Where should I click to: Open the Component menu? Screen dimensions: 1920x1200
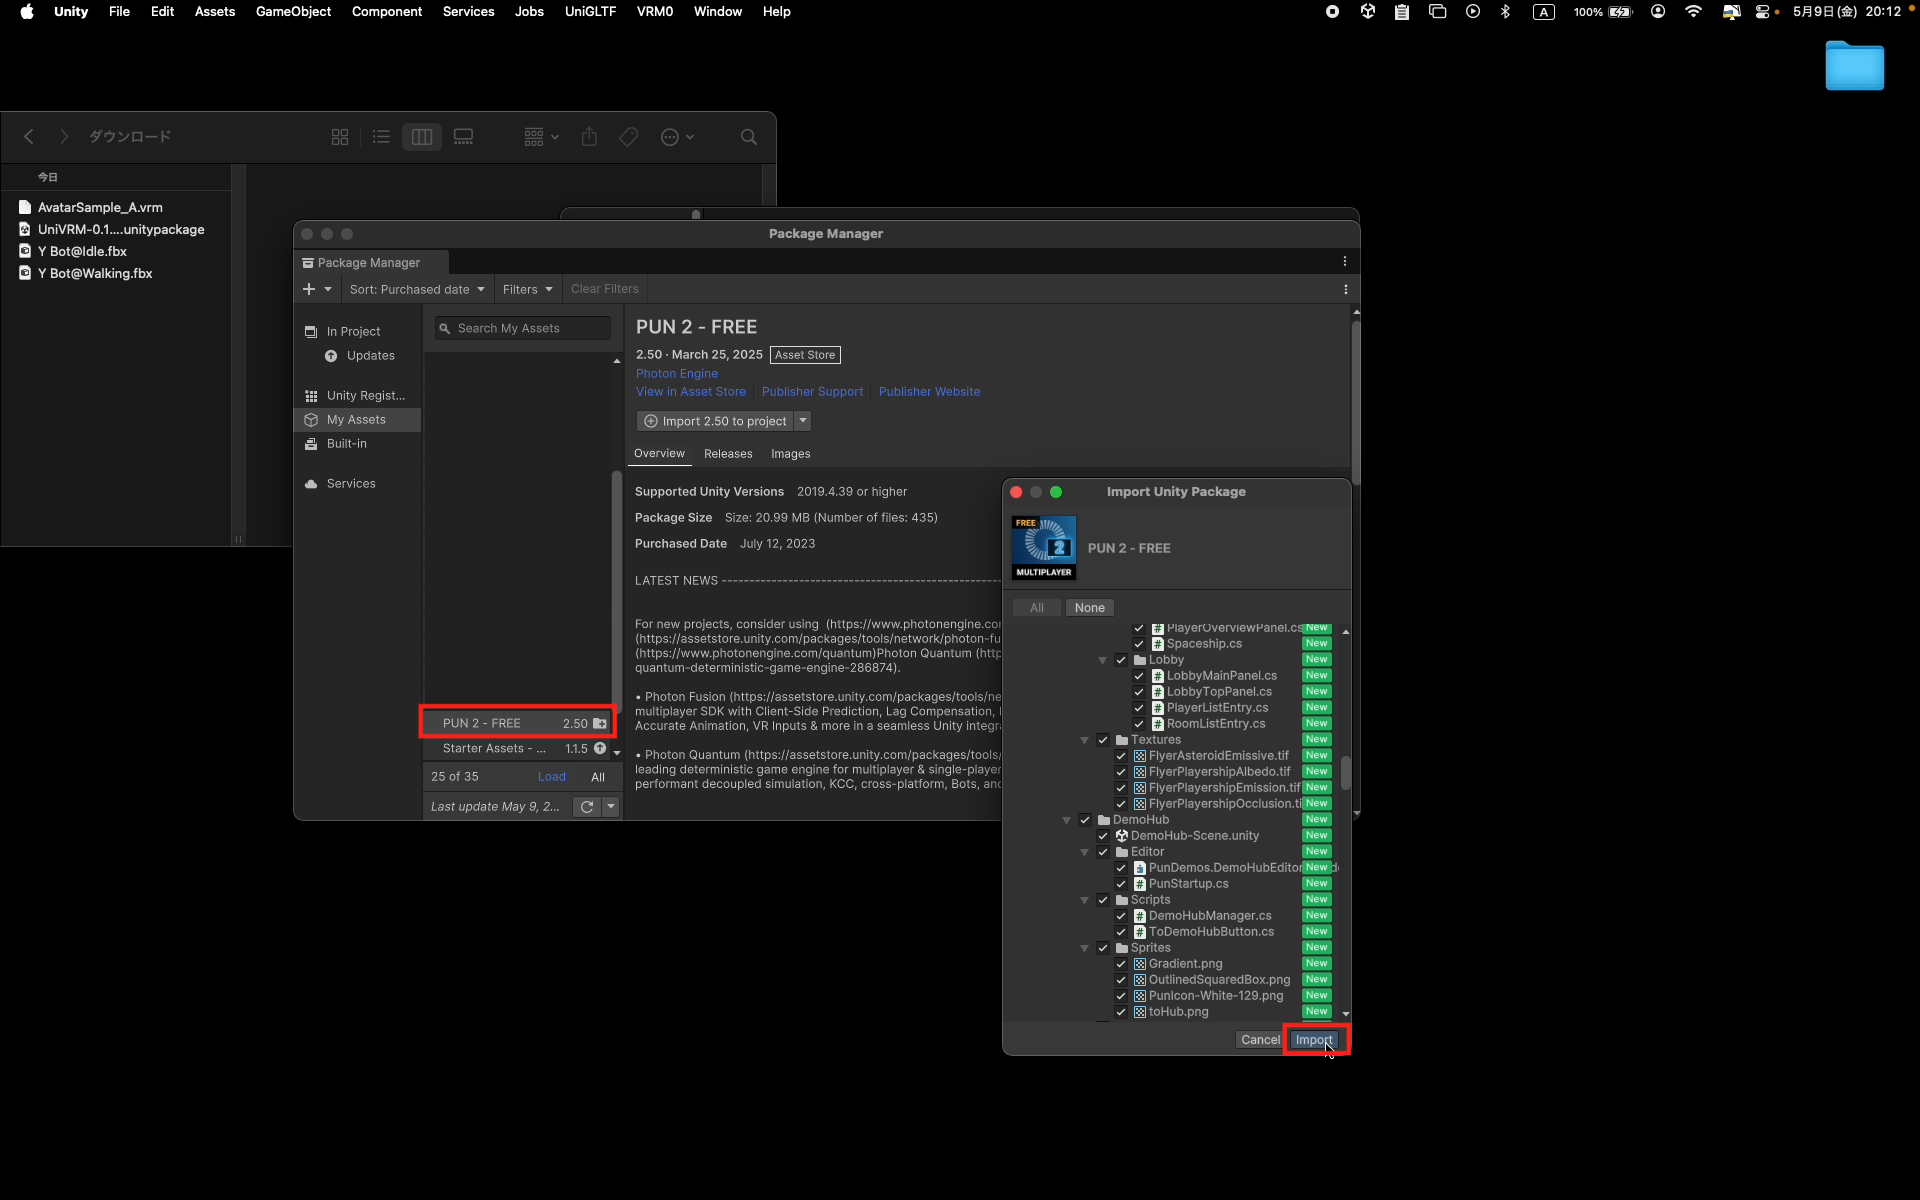tap(387, 12)
